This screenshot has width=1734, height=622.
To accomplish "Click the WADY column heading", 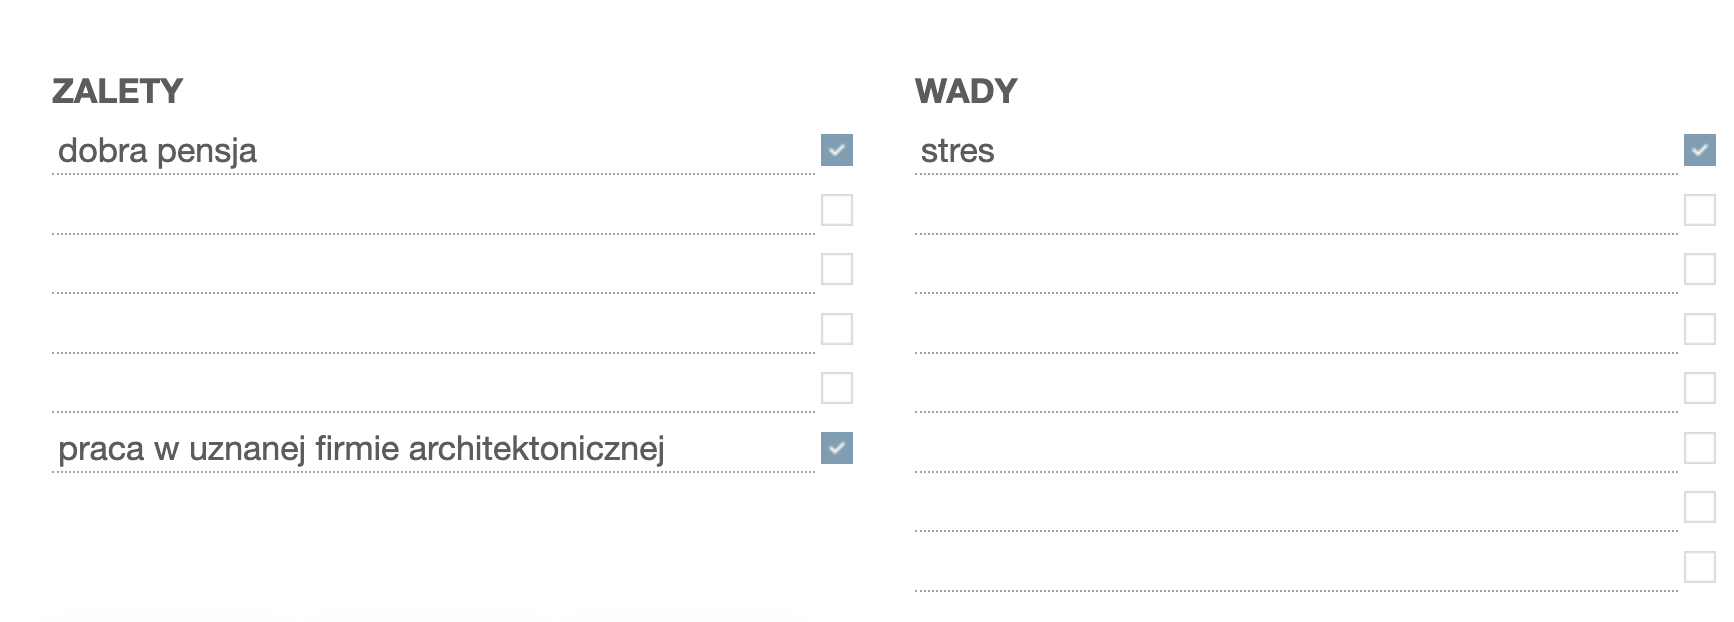I will coord(966,91).
